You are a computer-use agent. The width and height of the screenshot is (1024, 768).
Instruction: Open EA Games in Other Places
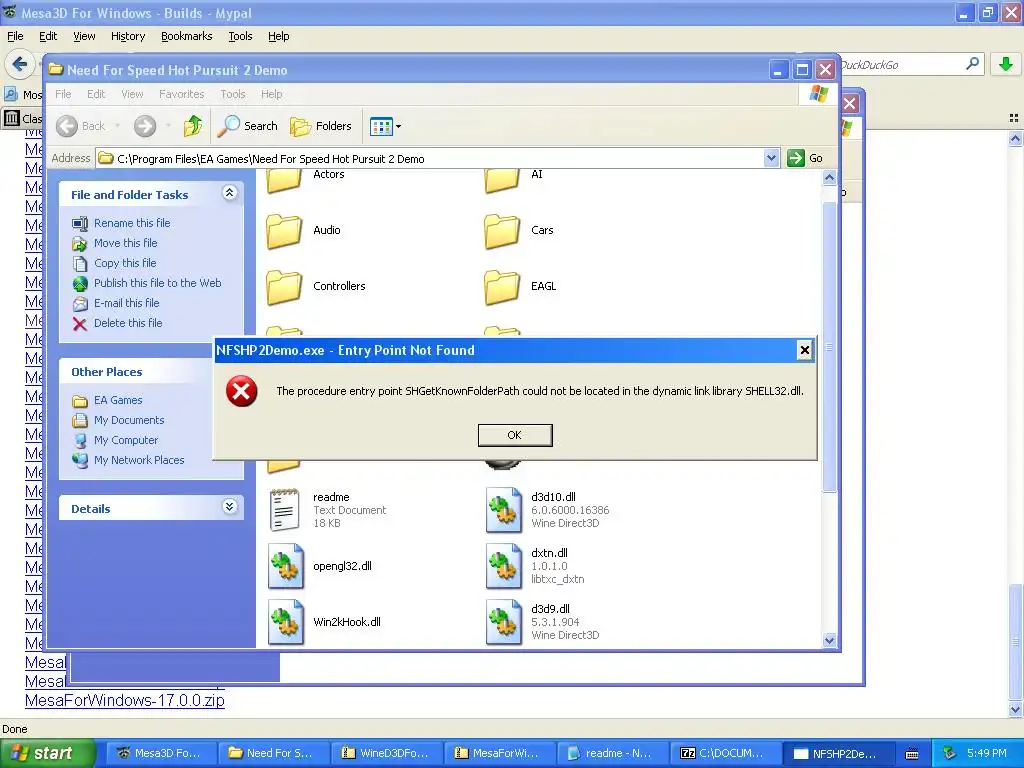coord(118,400)
